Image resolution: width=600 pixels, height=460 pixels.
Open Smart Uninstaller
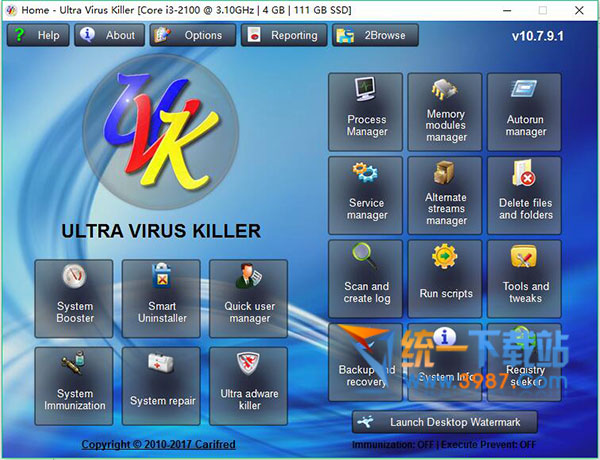161,299
